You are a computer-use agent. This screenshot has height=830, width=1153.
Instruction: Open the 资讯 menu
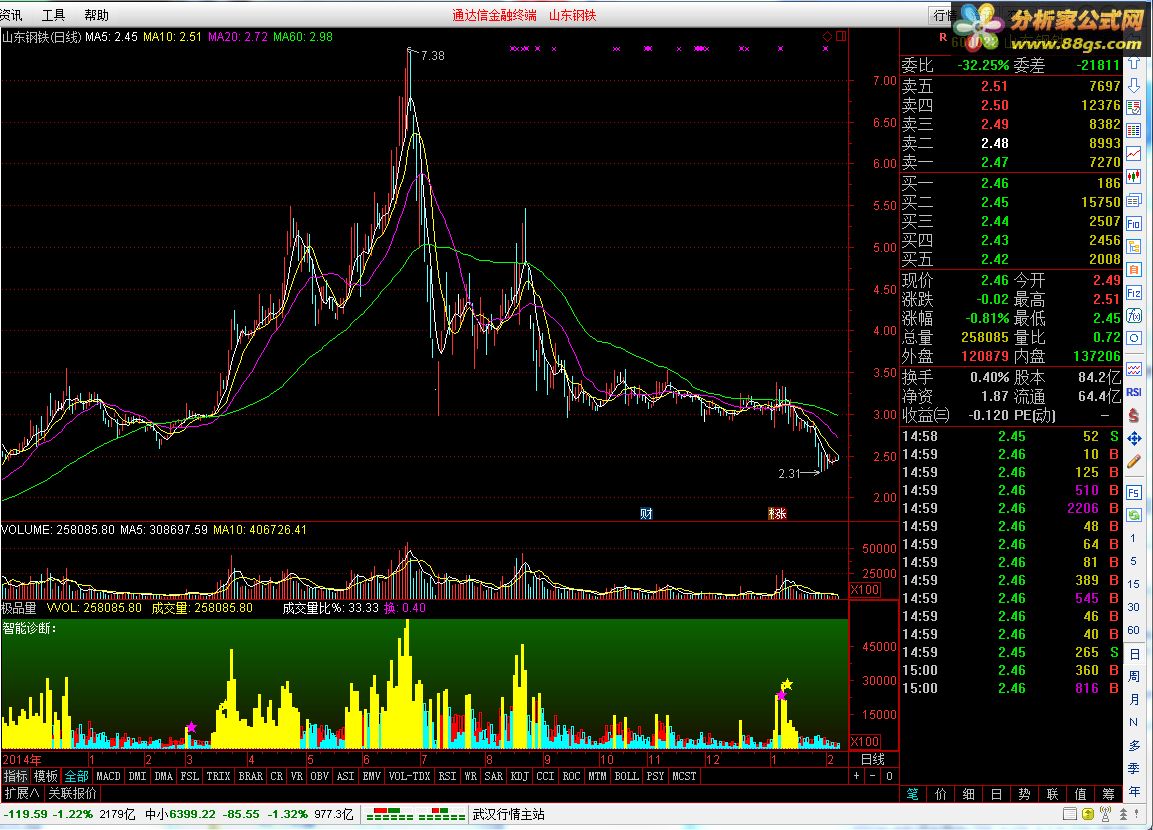tap(12, 15)
